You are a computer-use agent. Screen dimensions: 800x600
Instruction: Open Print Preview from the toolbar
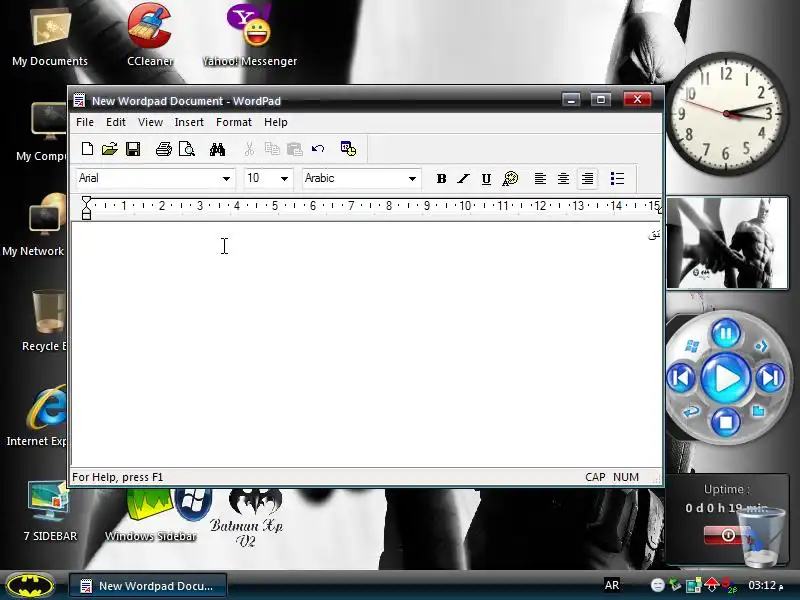187,149
